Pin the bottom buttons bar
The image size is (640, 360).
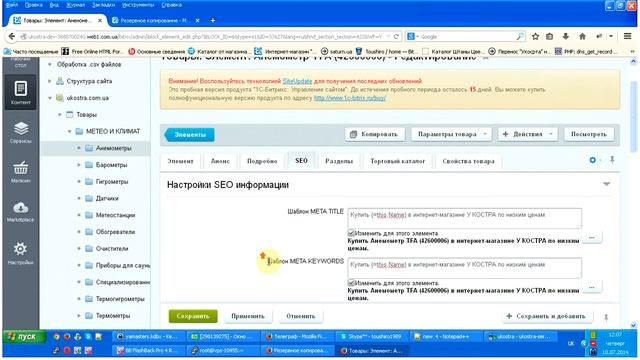tap(606, 317)
